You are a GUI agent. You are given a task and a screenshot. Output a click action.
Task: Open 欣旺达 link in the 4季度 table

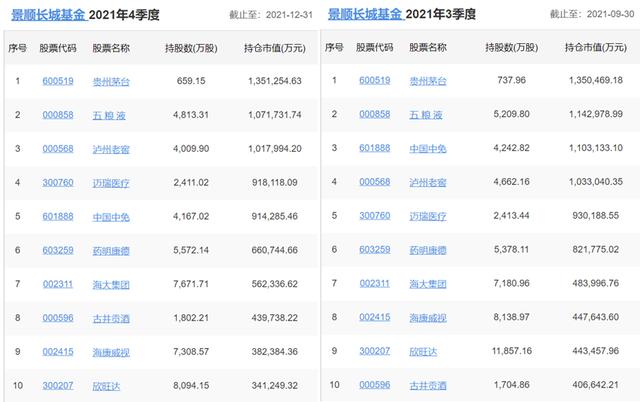click(x=107, y=386)
